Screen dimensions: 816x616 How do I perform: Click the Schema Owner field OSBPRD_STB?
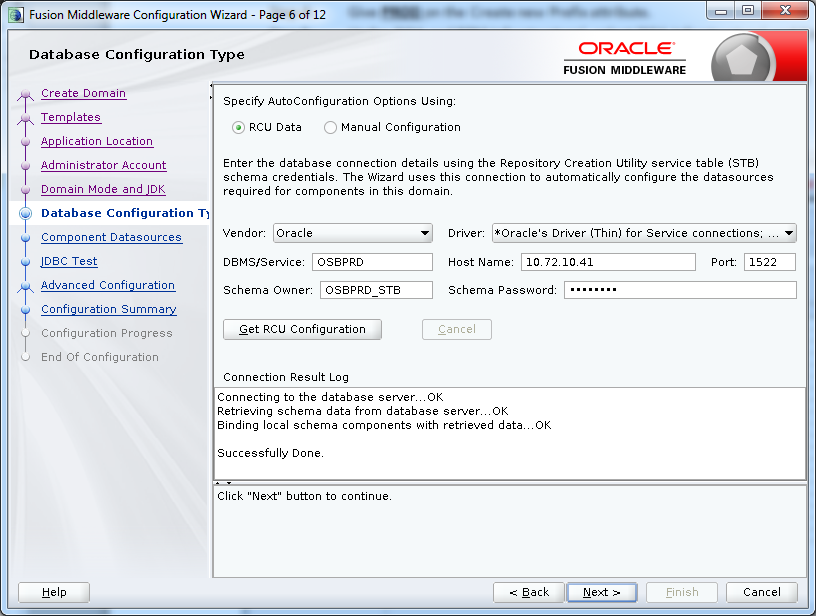[376, 290]
